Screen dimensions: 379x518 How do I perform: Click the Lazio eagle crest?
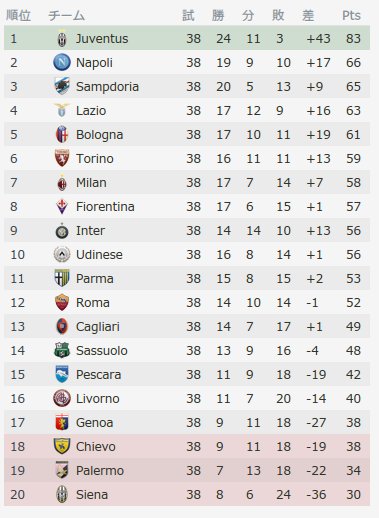coord(62,110)
